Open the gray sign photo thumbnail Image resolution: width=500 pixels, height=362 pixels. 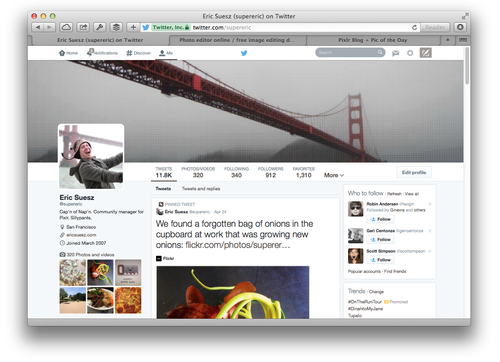(128, 272)
